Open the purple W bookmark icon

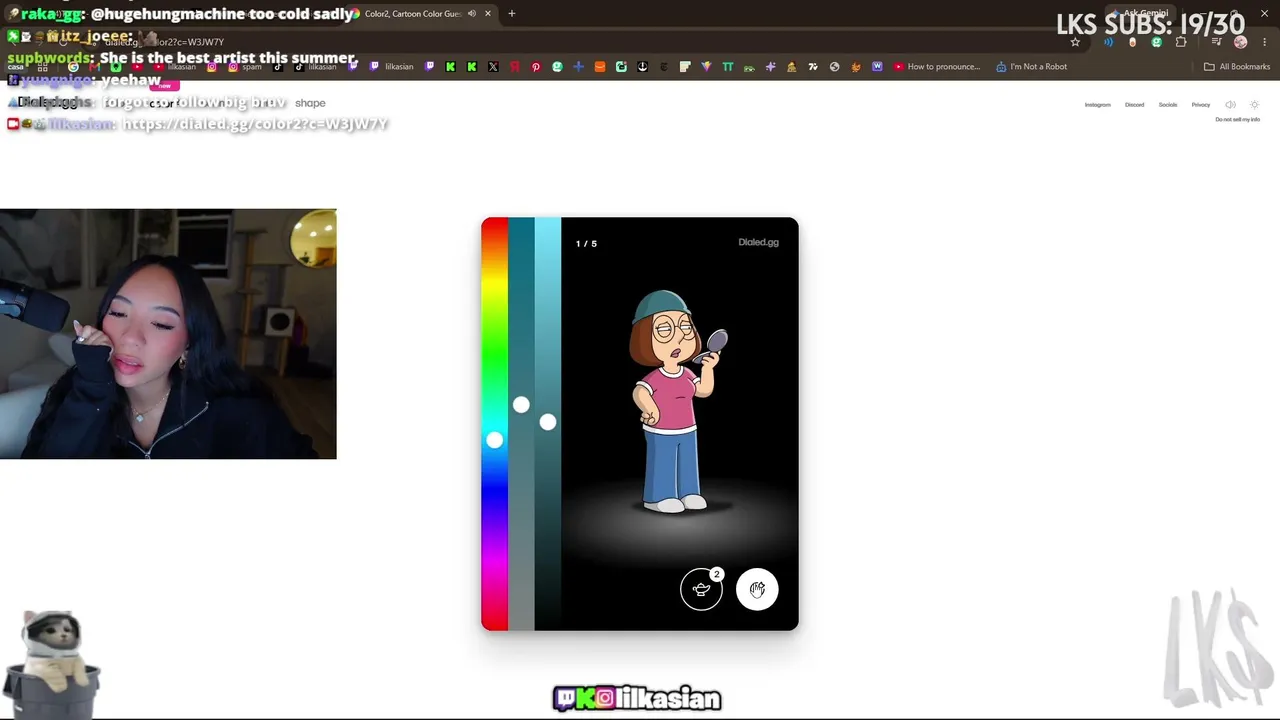click(x=877, y=67)
